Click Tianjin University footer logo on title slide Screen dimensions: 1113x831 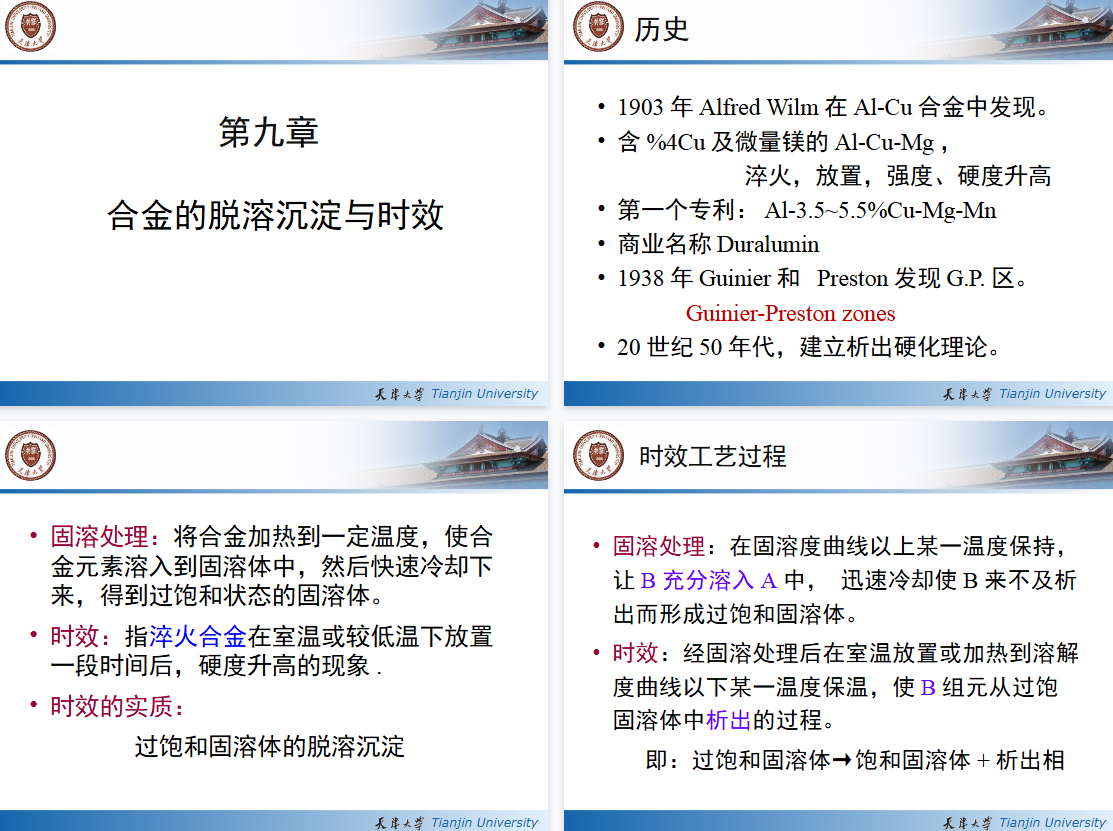(456, 394)
